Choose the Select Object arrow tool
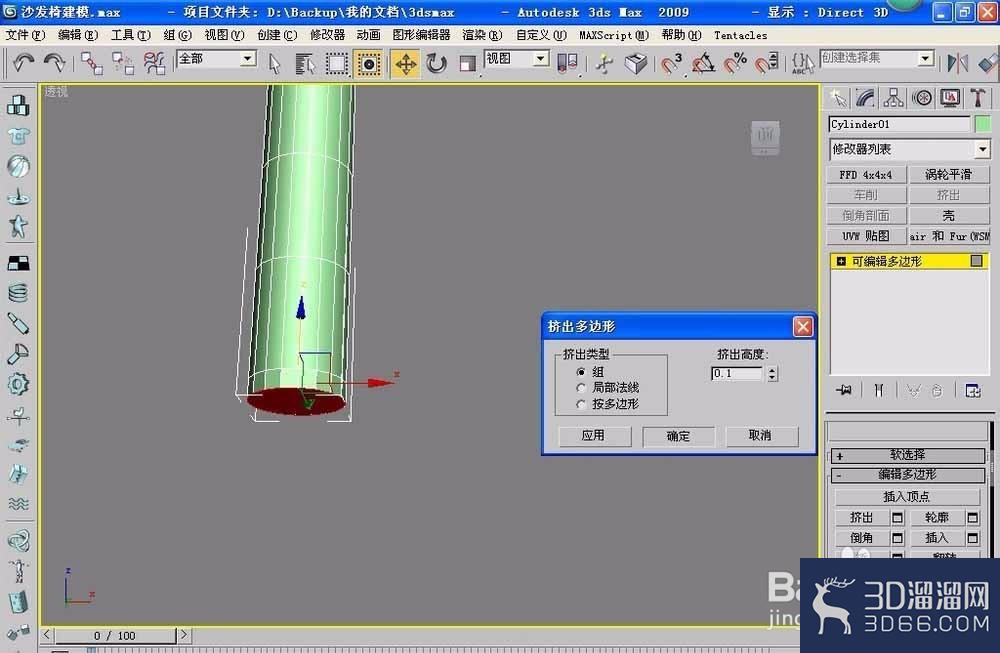 tap(275, 64)
